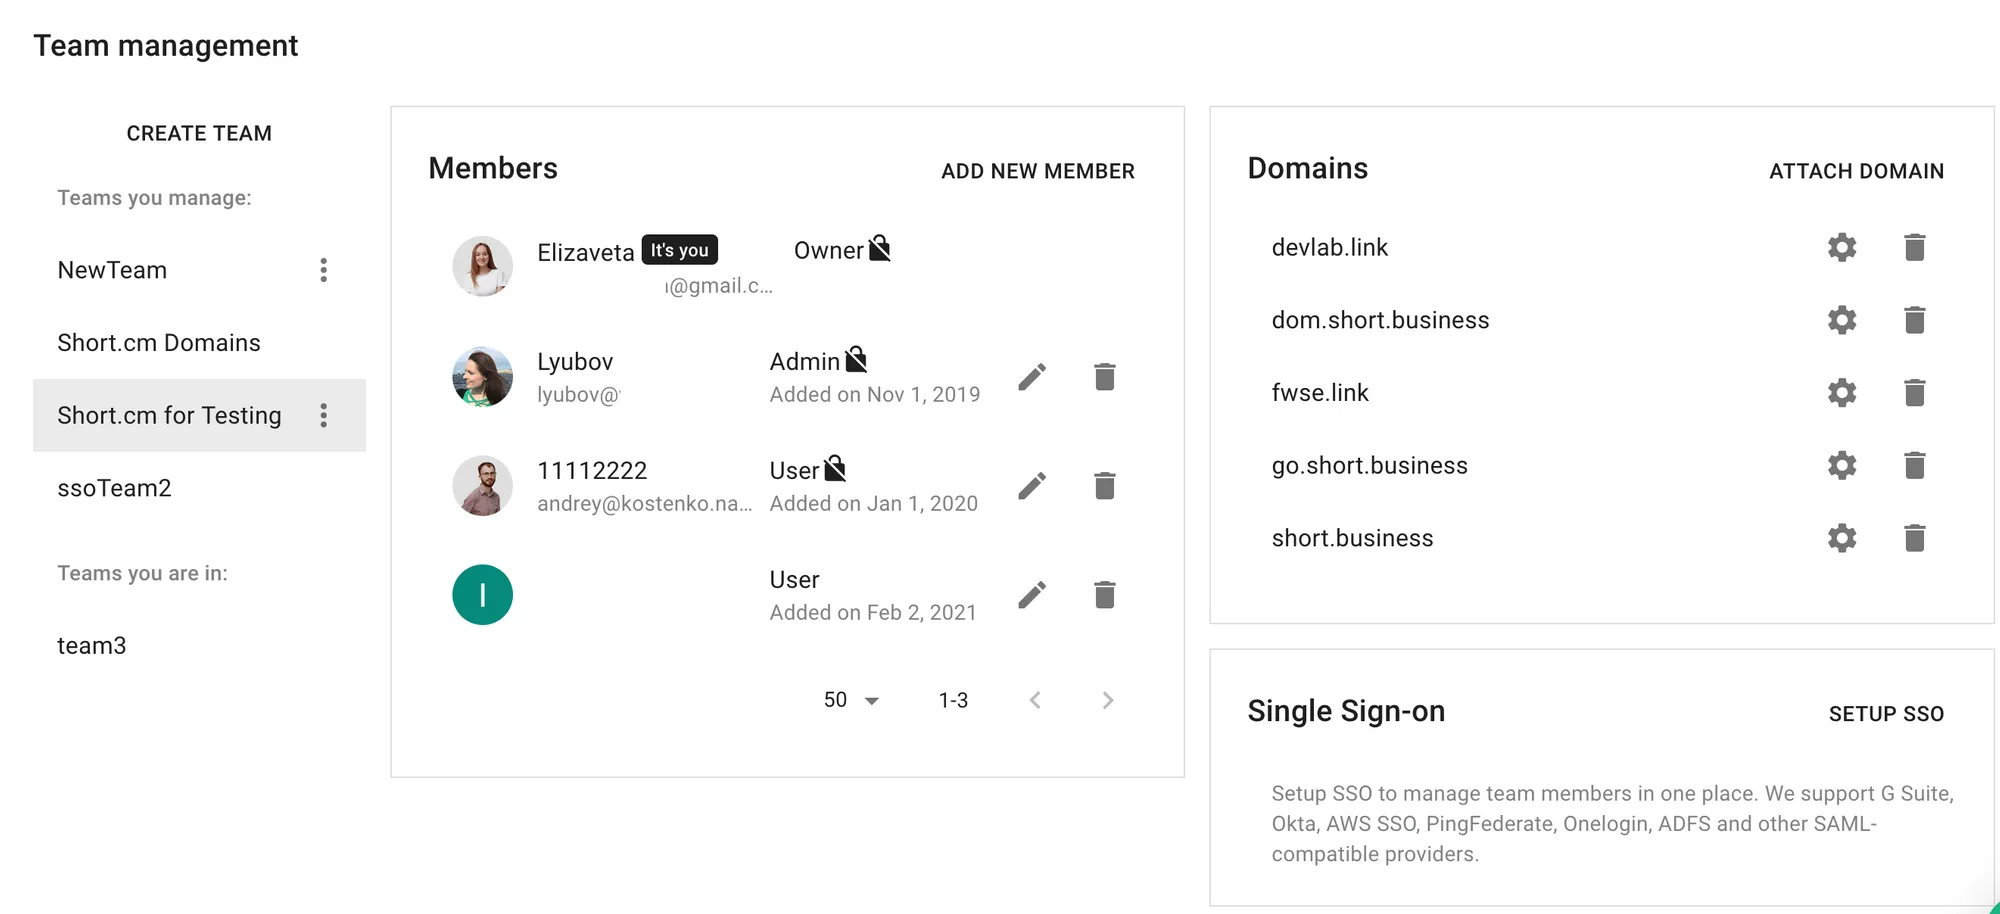2000x914 pixels.
Task: Select Short.cm for Testing team
Action: click(199, 415)
